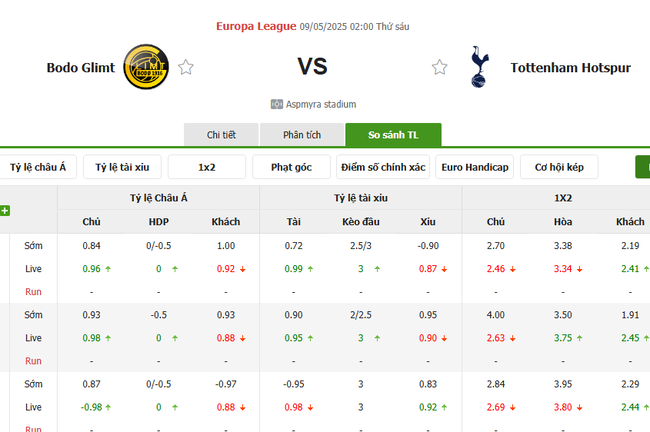Select the So sánh TL tab

click(393, 135)
